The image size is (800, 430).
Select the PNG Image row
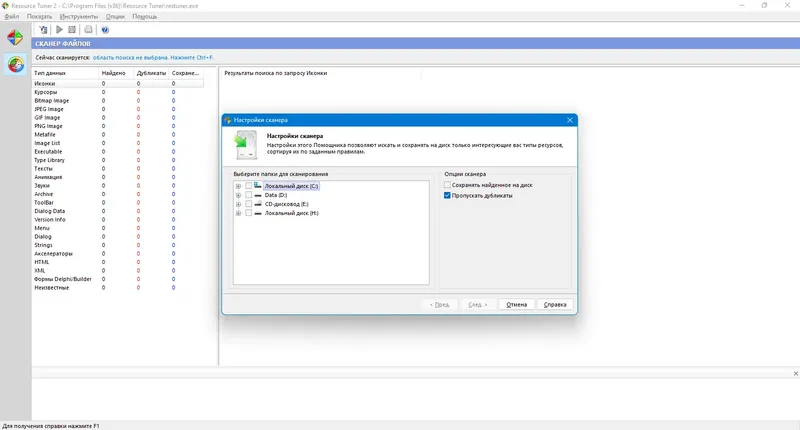point(117,126)
